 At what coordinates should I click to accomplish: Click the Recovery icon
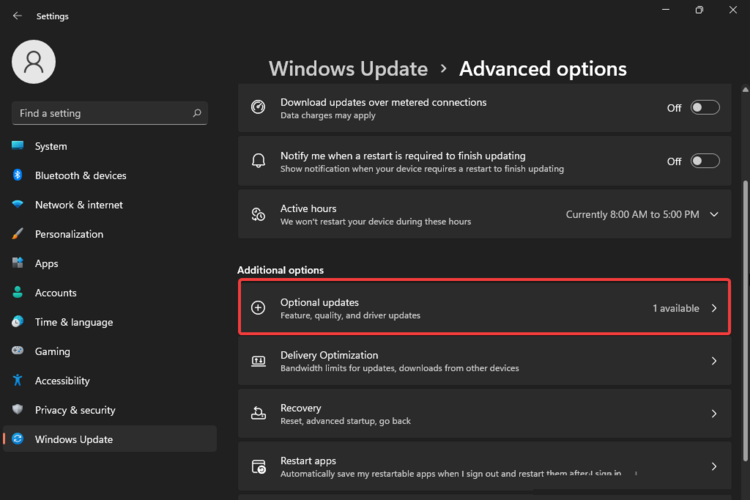(258, 413)
